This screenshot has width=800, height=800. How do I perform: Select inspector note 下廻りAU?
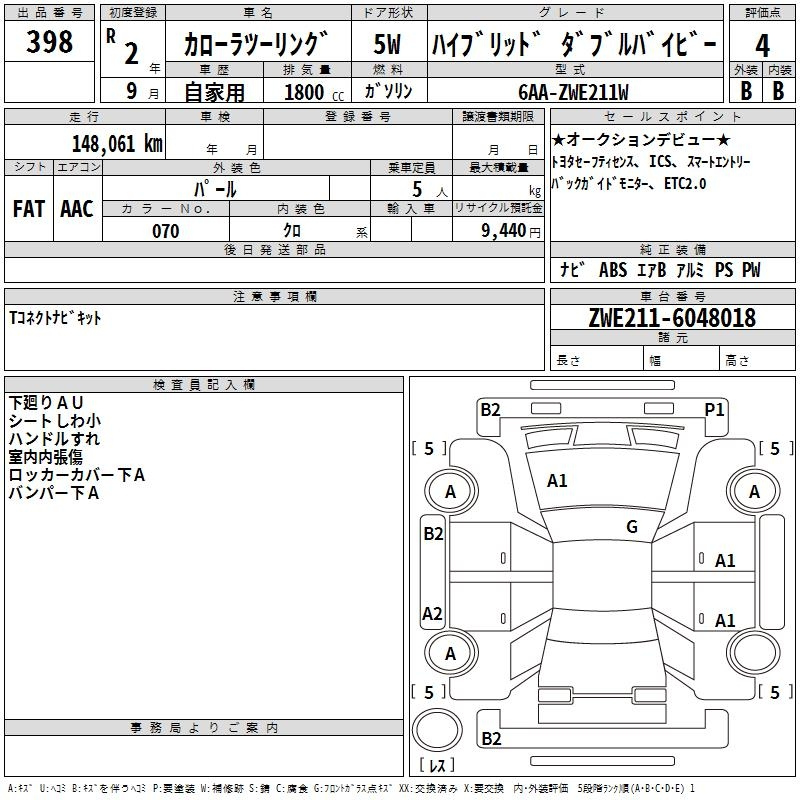[46, 403]
